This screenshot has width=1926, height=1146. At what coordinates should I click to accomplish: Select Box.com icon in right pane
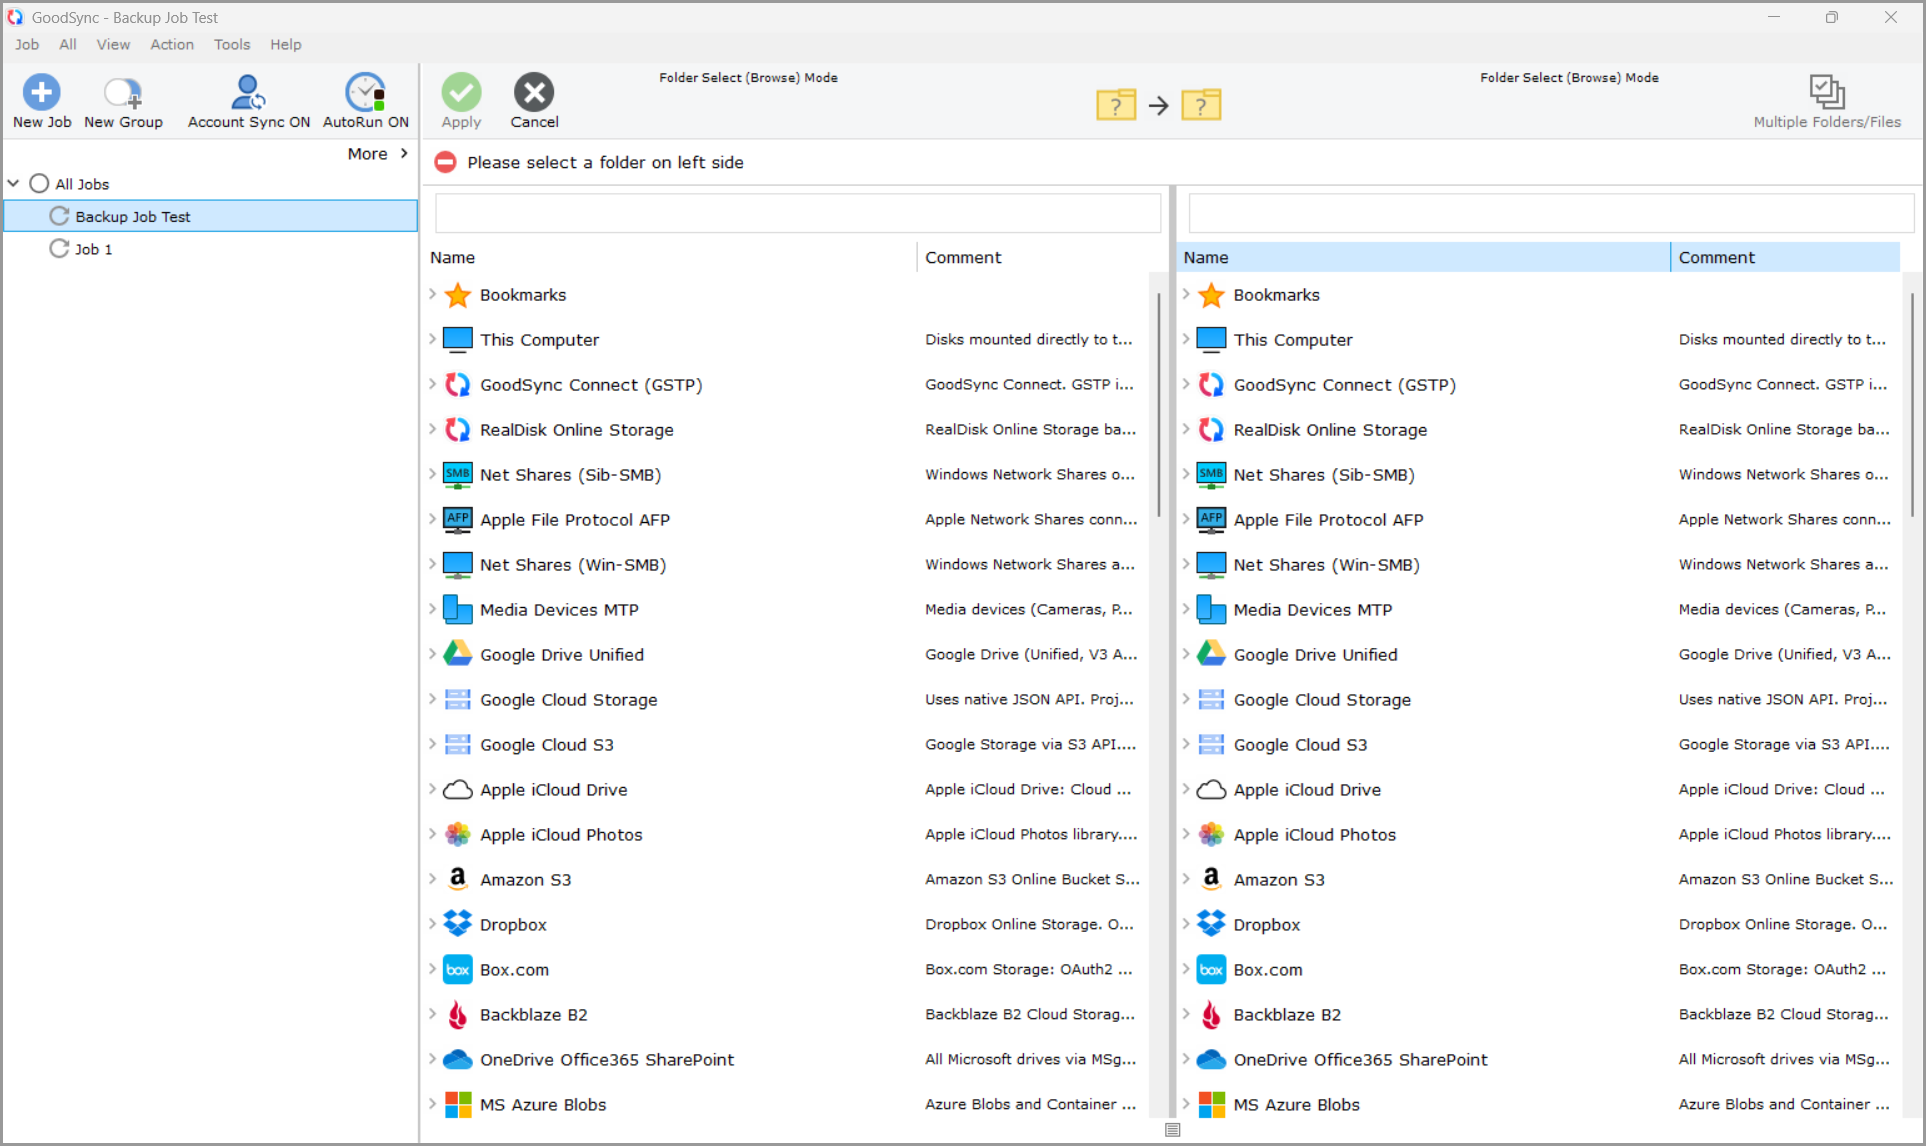pyautogui.click(x=1211, y=969)
